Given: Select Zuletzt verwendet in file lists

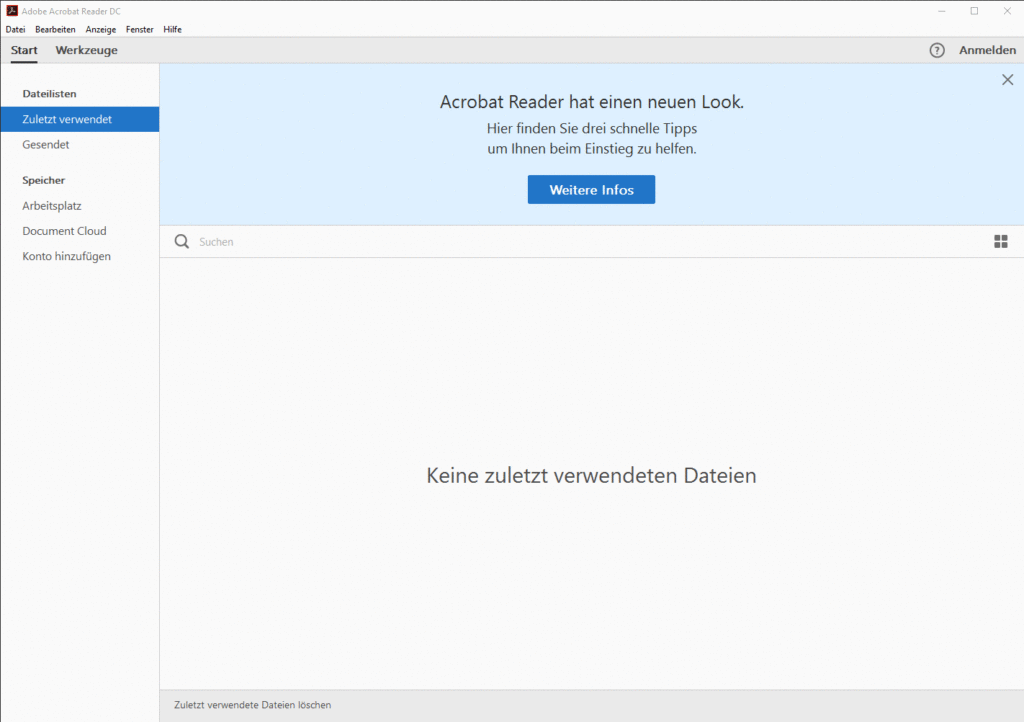Looking at the screenshot, I should 67,119.
